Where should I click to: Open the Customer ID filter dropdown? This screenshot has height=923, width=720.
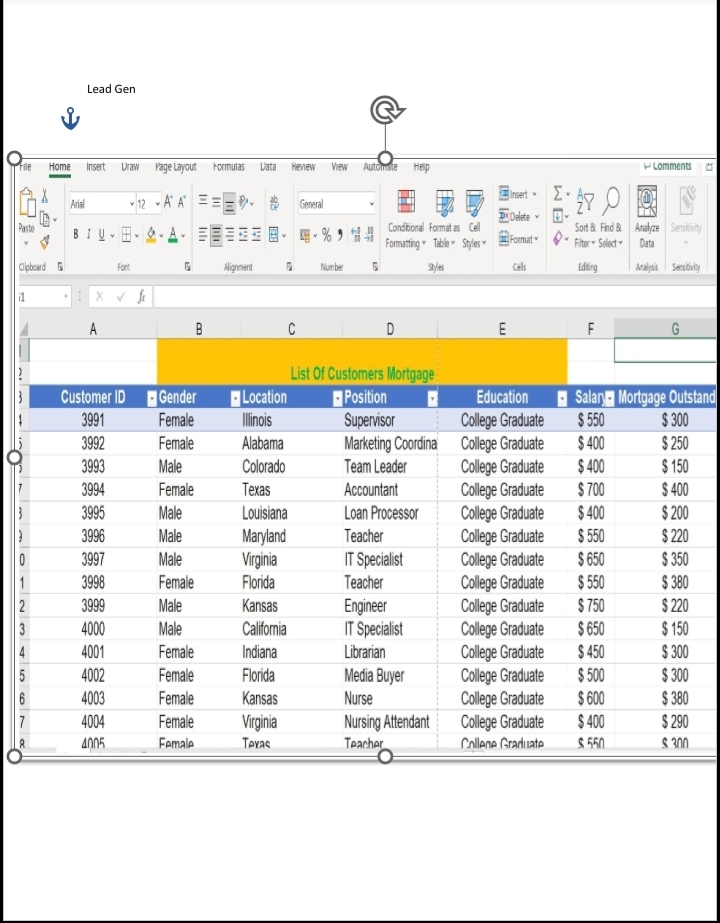[x=152, y=399]
